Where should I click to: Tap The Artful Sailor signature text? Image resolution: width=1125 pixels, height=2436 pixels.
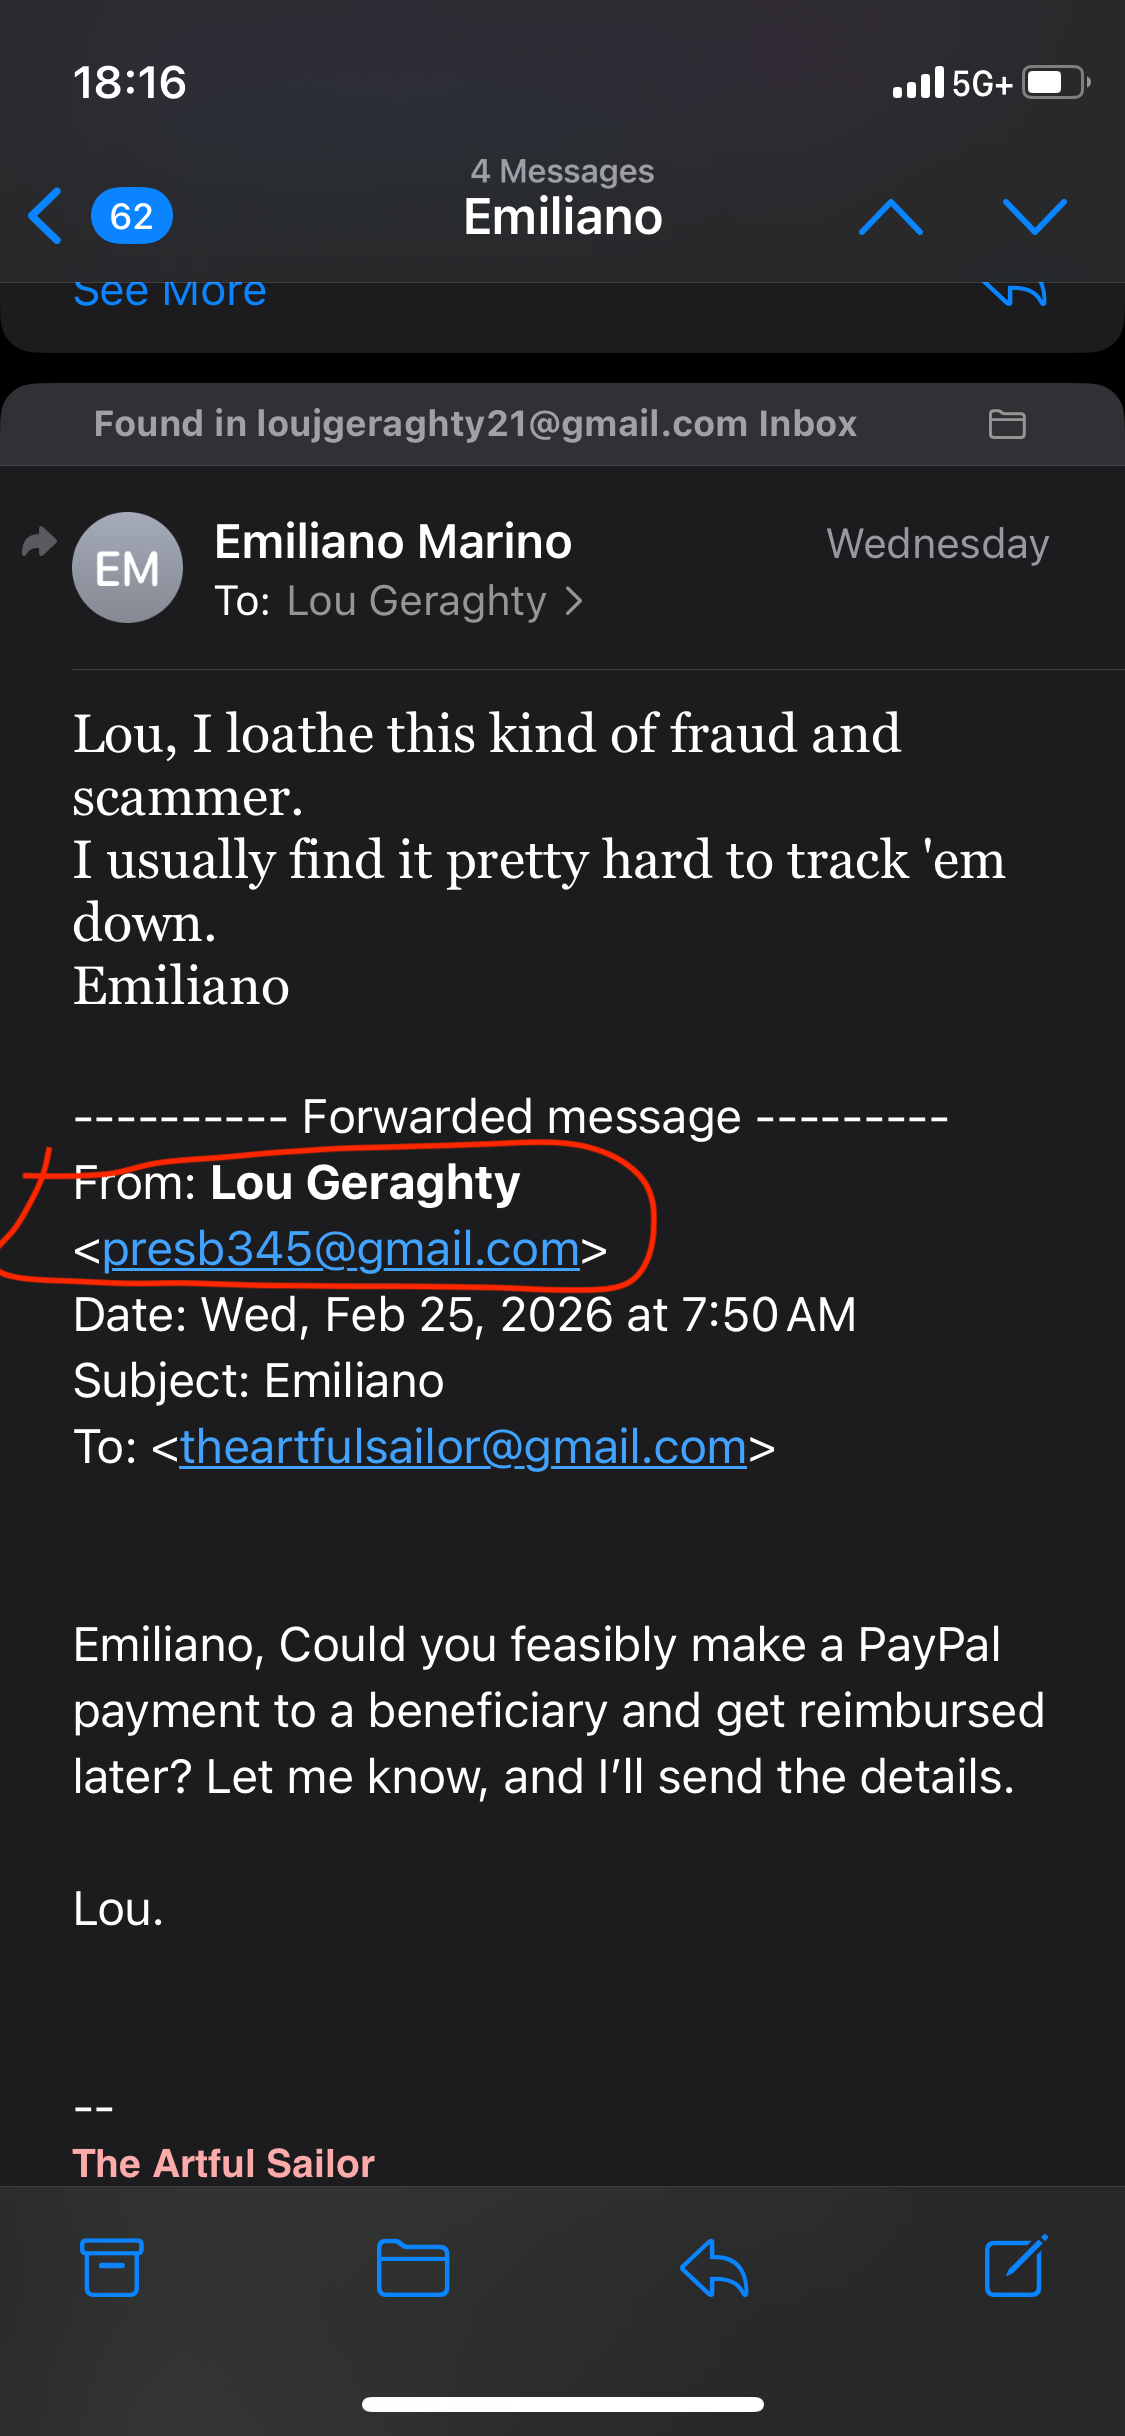(x=224, y=2163)
